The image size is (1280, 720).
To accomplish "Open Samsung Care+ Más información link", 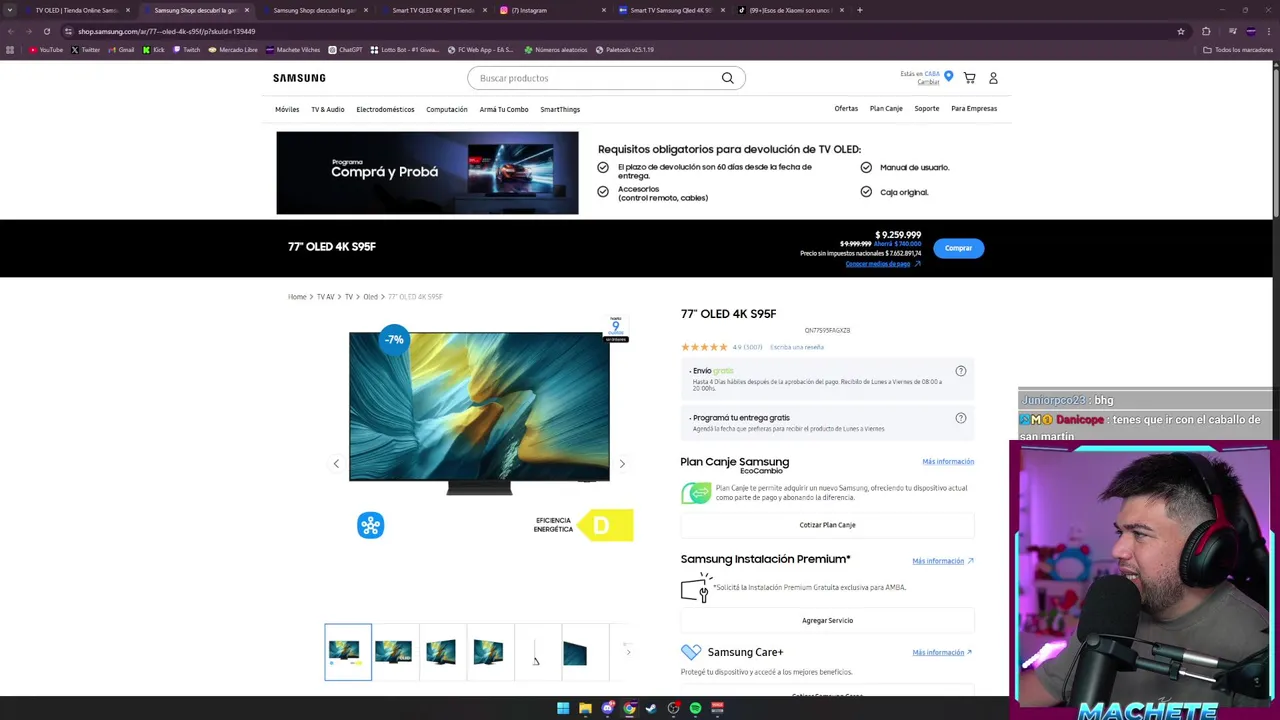I will click(942, 652).
